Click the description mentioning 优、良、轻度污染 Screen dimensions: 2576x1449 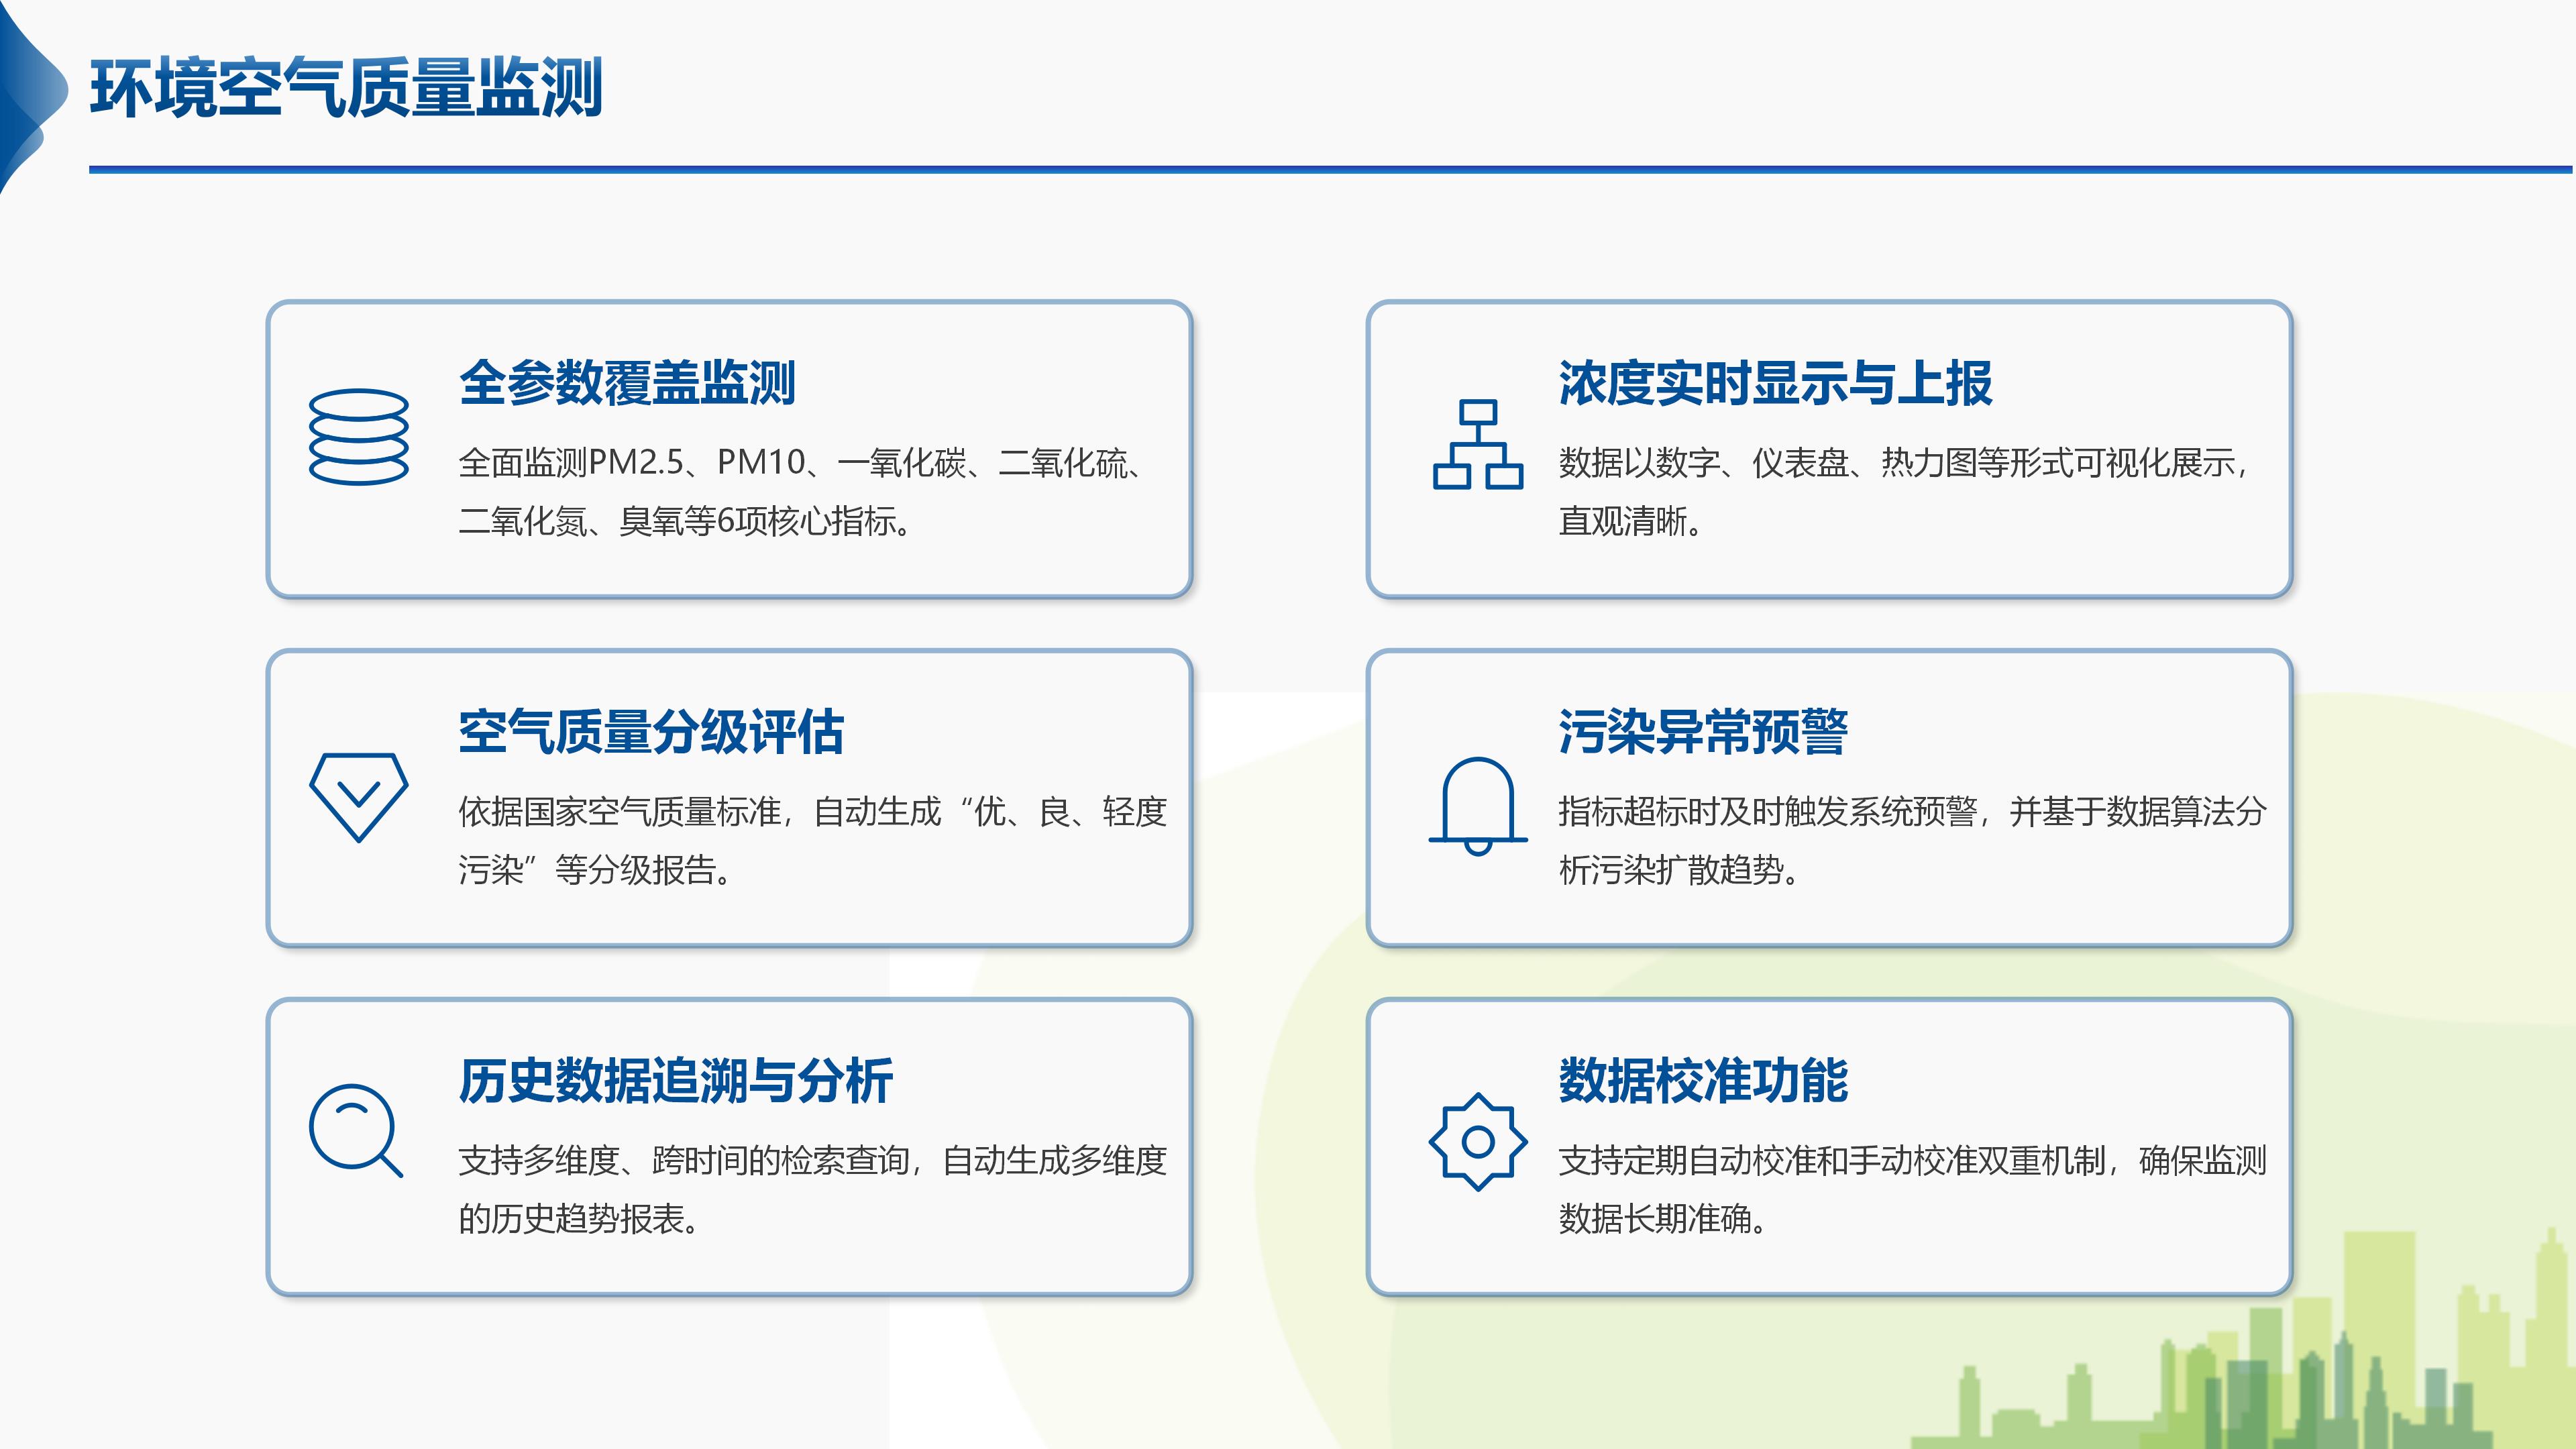point(813,841)
